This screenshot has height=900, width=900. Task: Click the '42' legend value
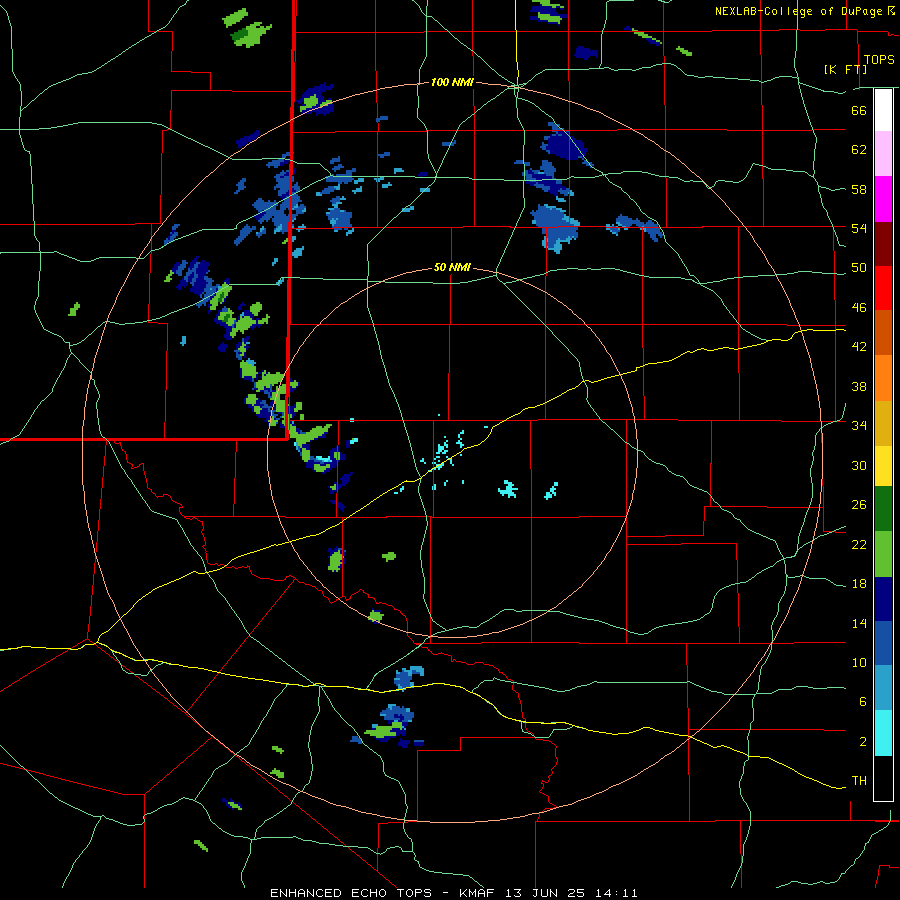[x=859, y=347]
